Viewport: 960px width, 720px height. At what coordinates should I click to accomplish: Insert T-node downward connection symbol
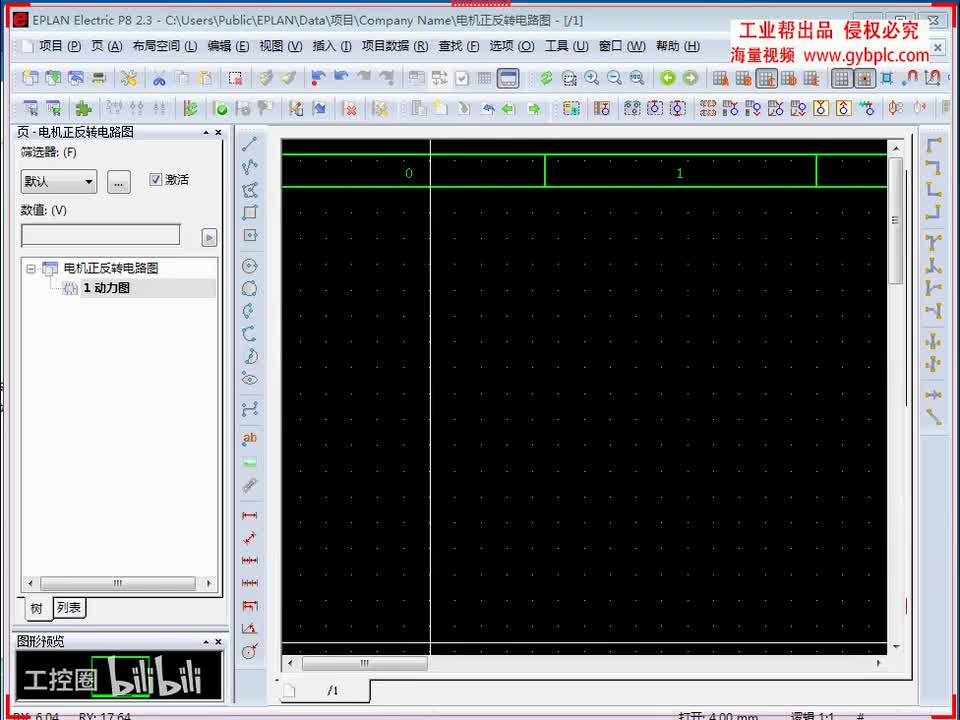pyautogui.click(x=933, y=242)
